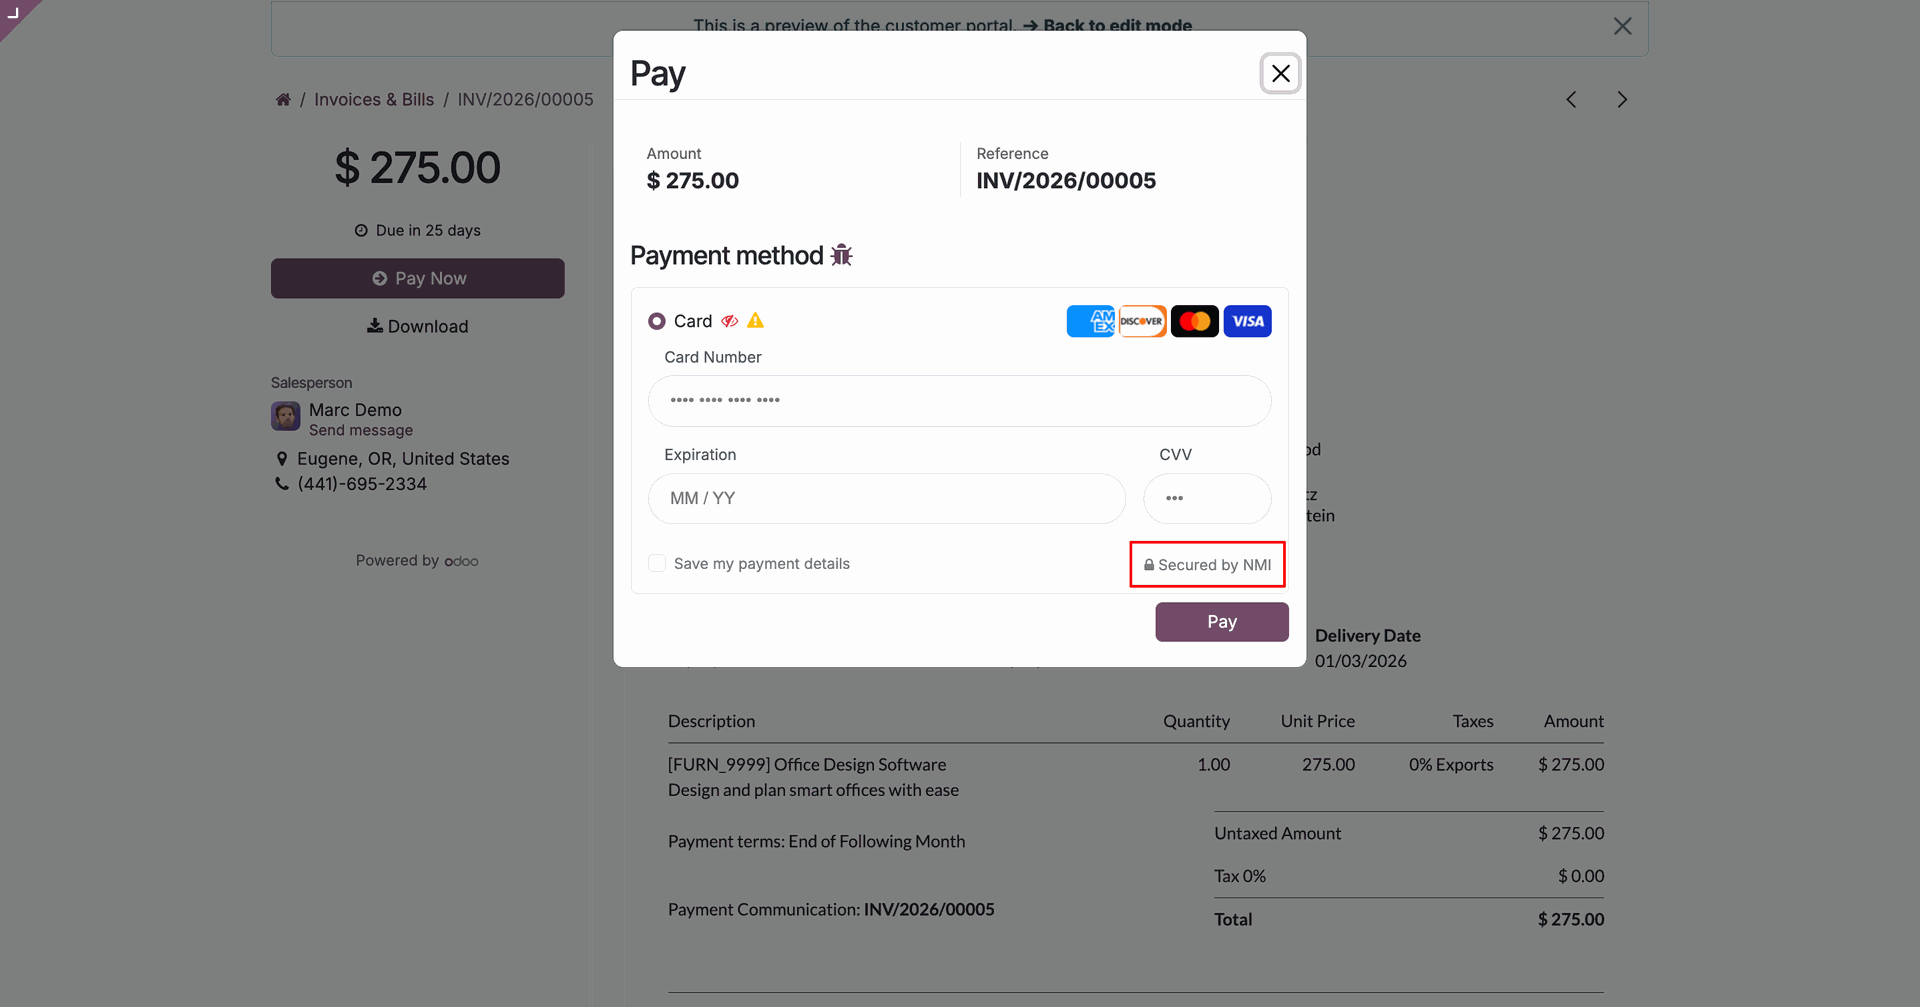Click the home icon in breadcrumb
The height and width of the screenshot is (1007, 1920).
coord(283,100)
